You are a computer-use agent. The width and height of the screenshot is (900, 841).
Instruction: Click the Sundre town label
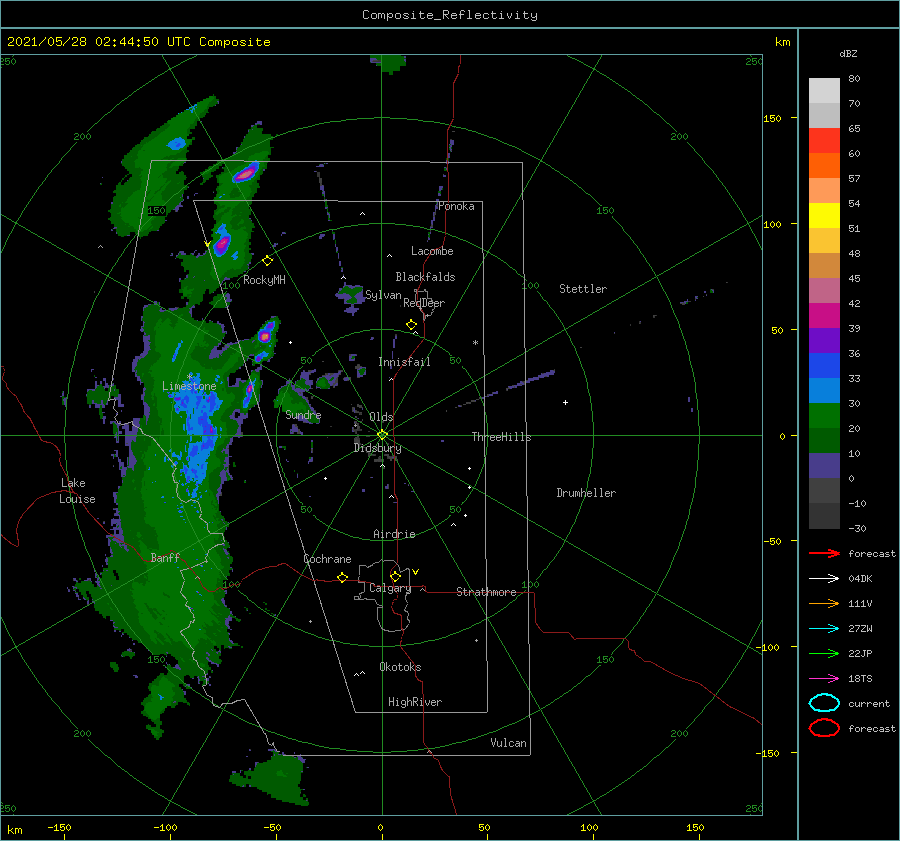tap(303, 415)
